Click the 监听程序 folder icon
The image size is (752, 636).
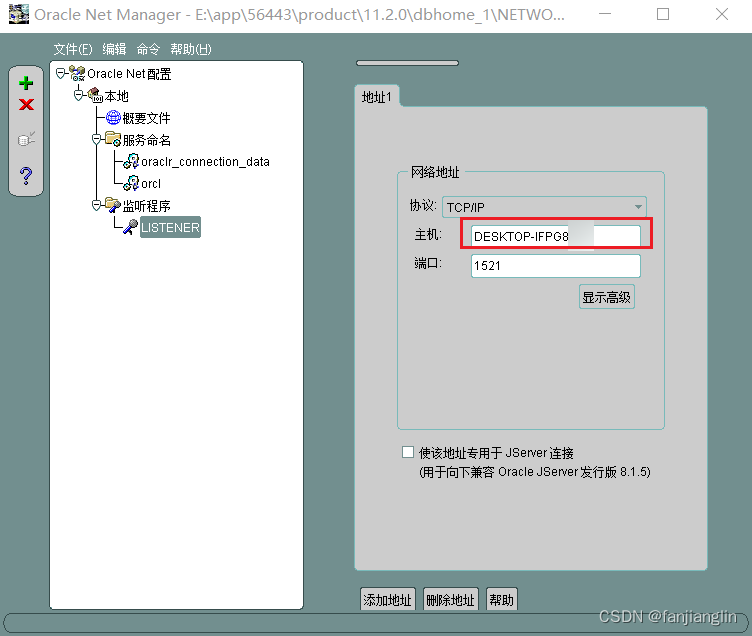113,205
